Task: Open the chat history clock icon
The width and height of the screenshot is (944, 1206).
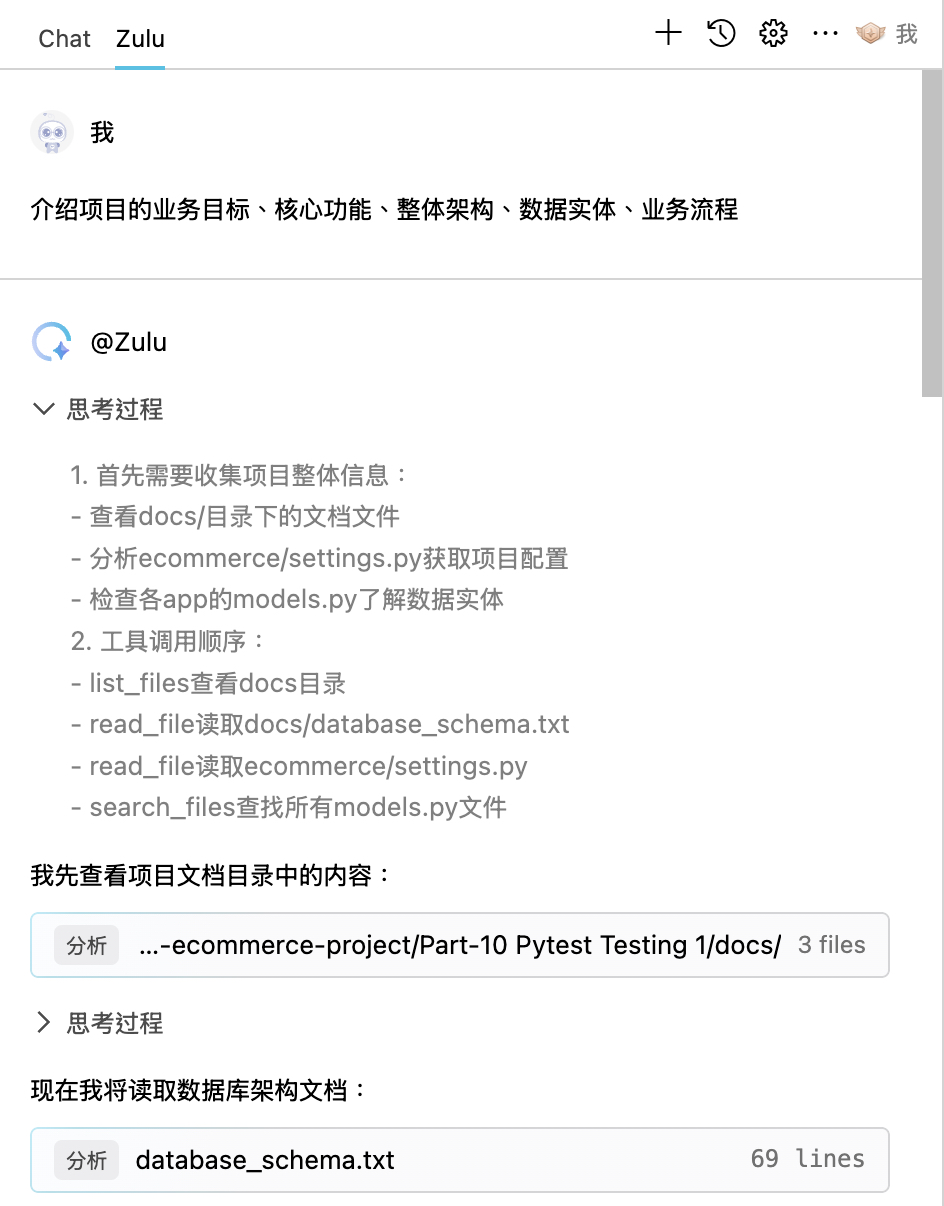Action: tap(721, 33)
